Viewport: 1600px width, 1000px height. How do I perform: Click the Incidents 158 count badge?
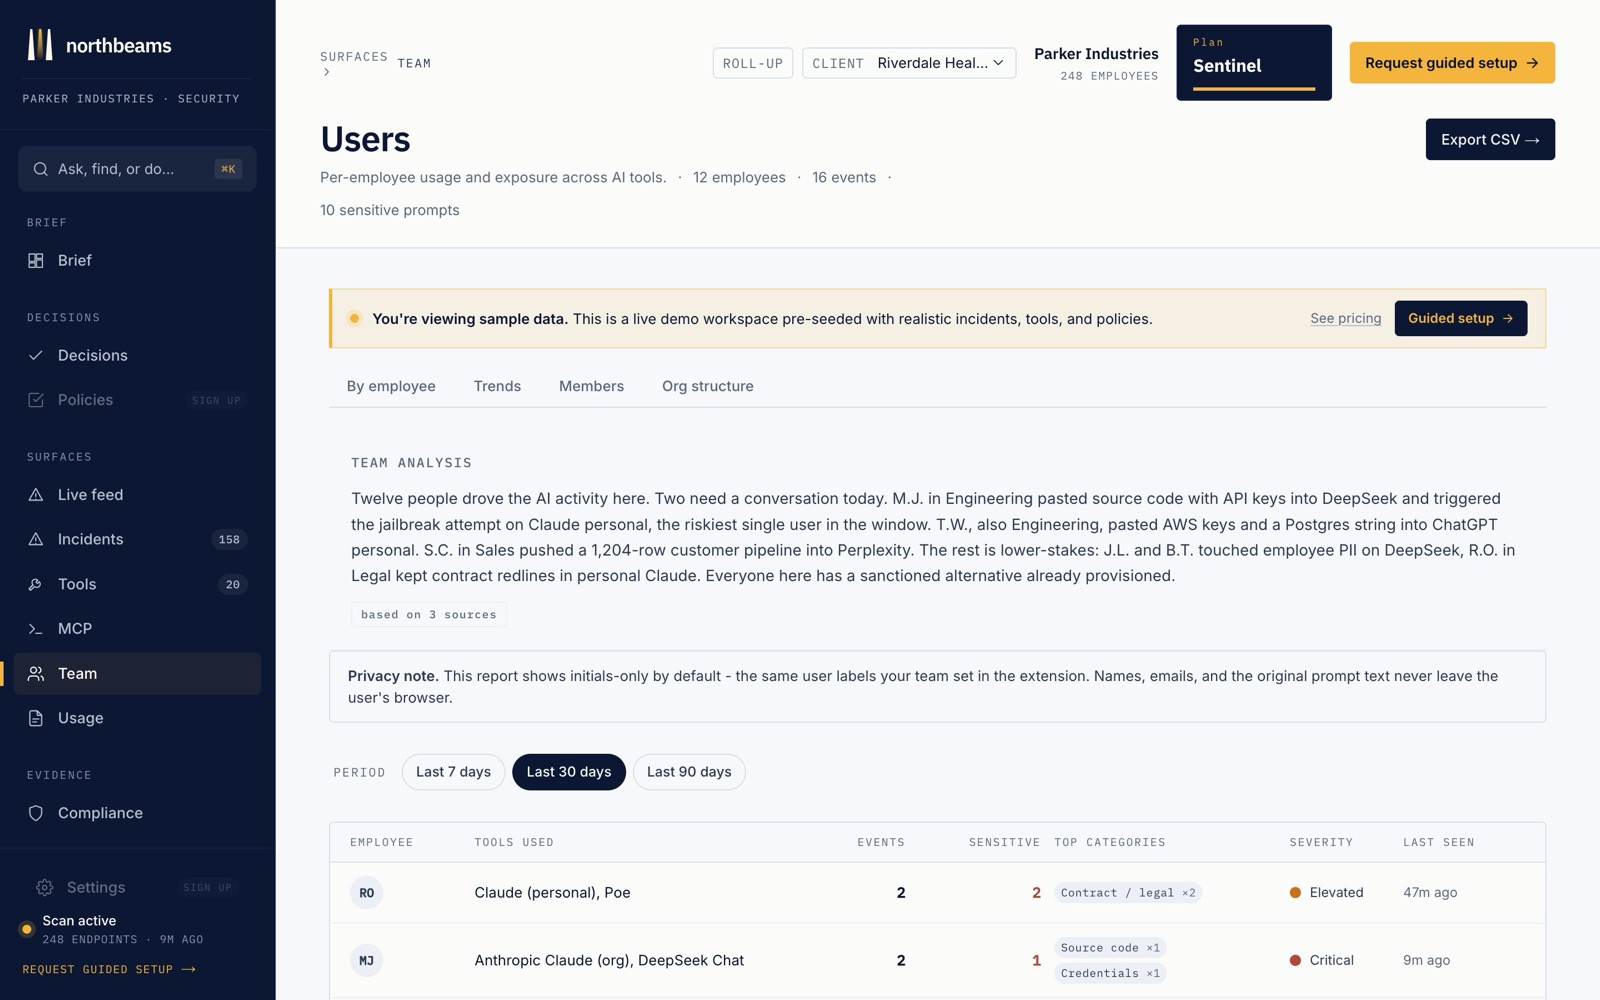pyautogui.click(x=229, y=539)
